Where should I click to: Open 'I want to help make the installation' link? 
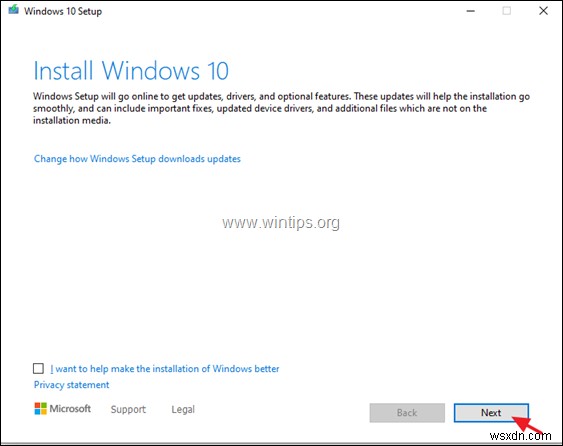pyautogui.click(x=165, y=369)
